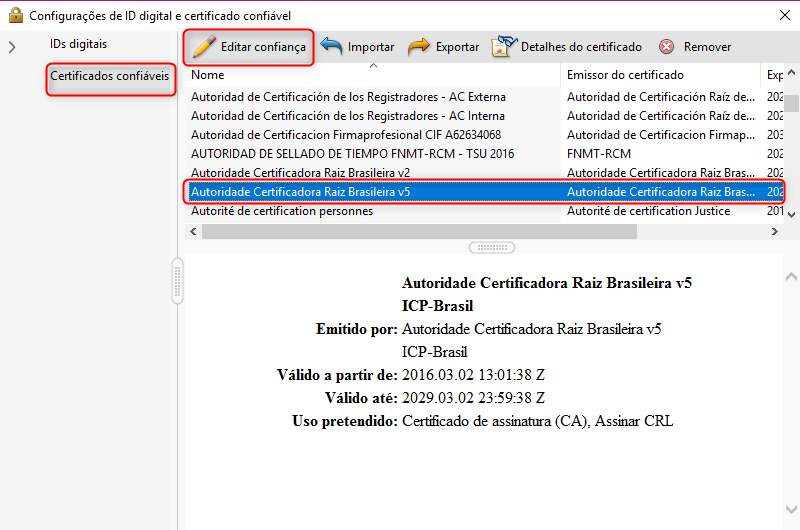Click the Editar confiança pencil icon
This screenshot has height=530, width=800.
pos(204,47)
